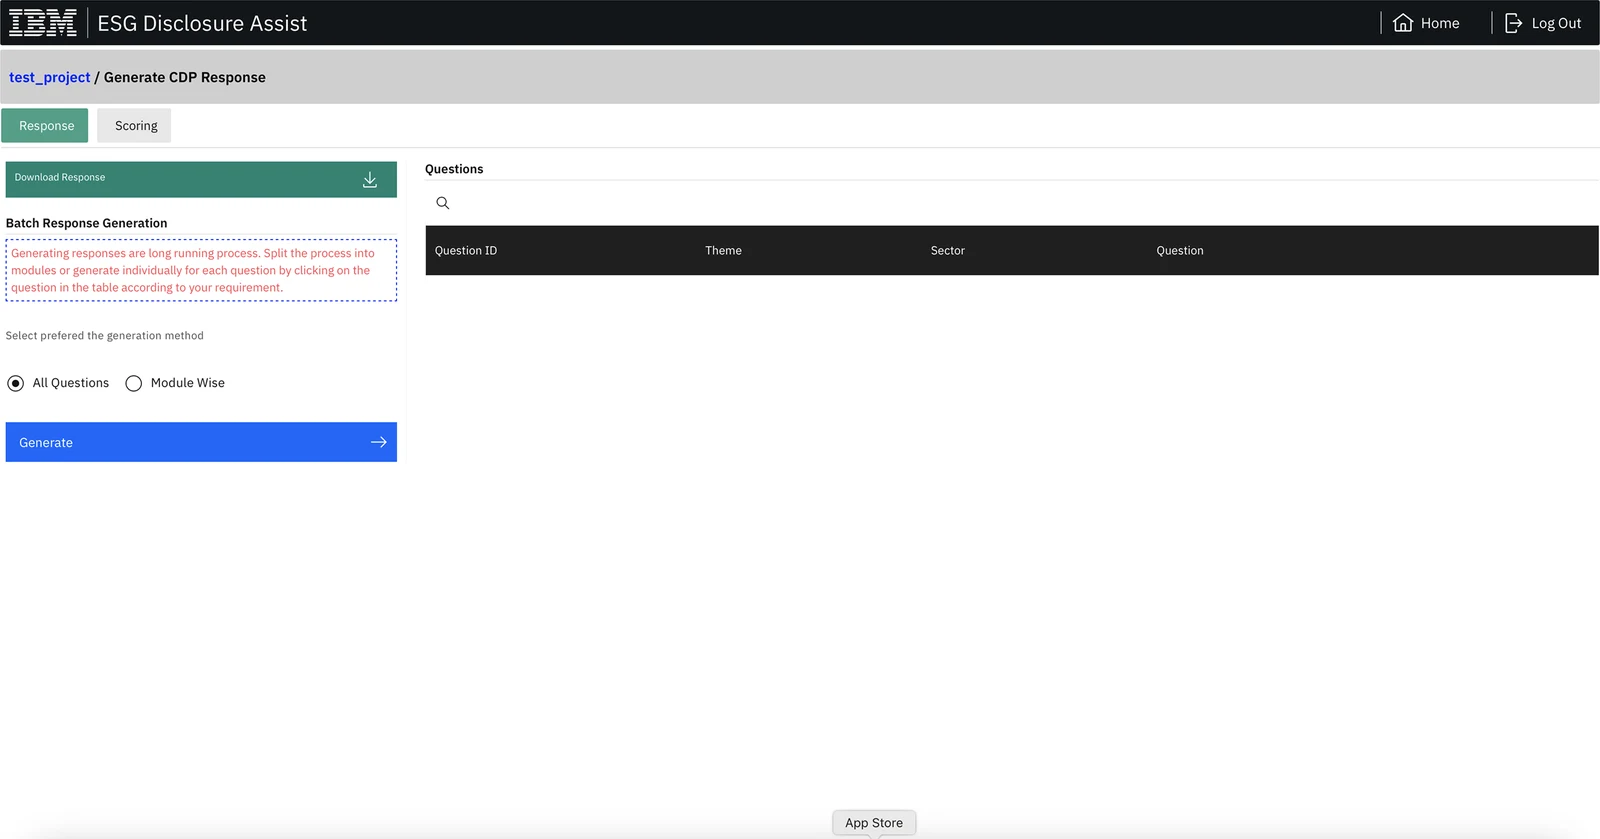Sort by the Question ID column header
This screenshot has height=839, width=1600.
point(466,250)
